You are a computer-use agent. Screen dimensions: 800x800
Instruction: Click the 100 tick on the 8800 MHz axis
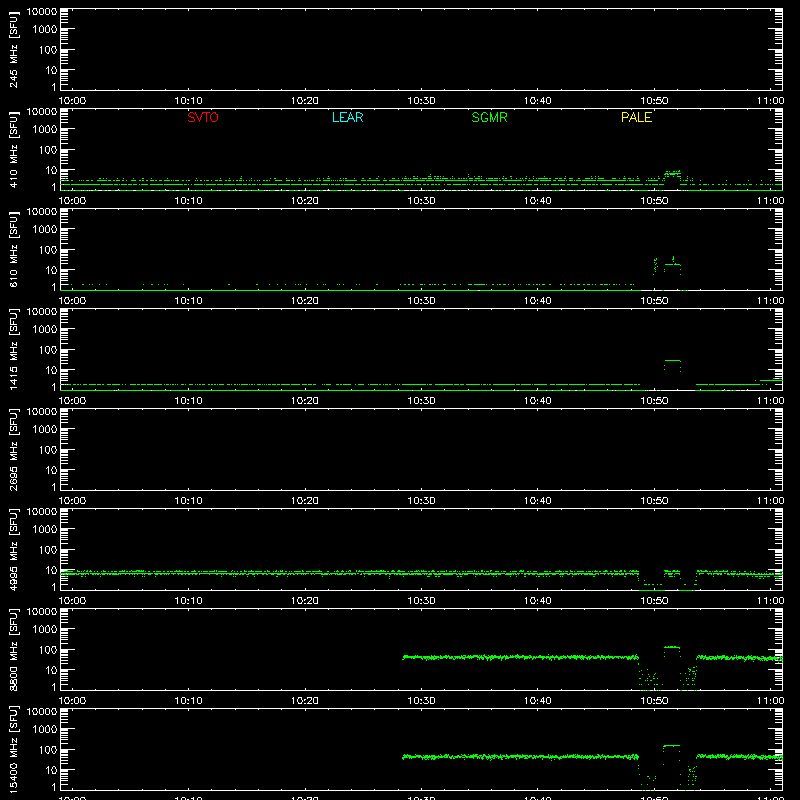point(48,650)
